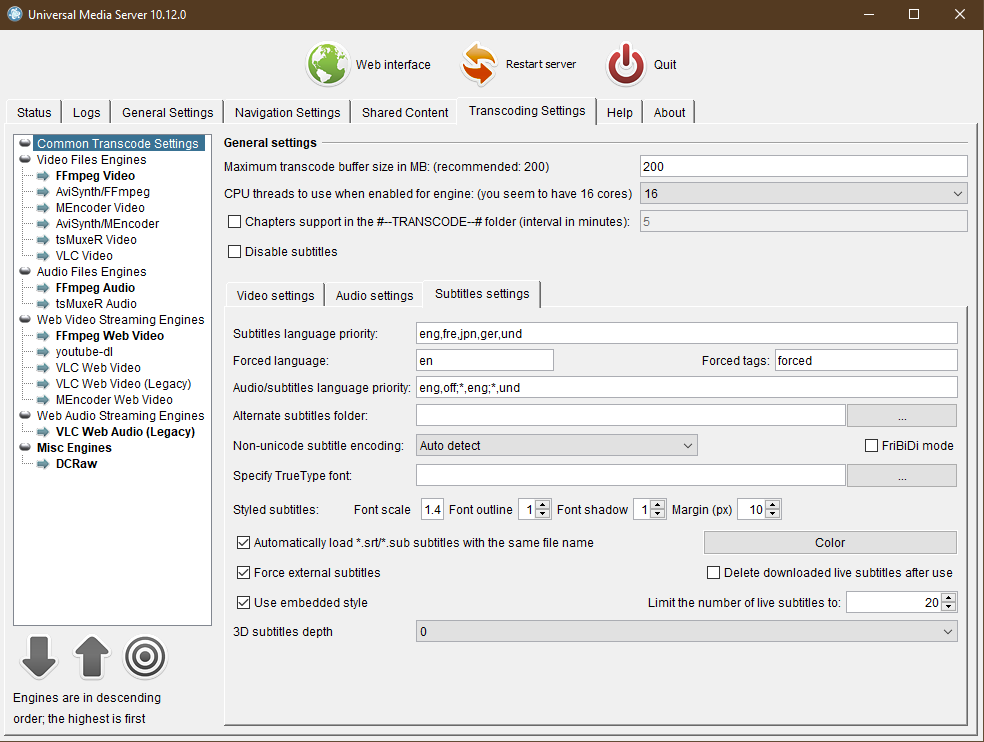Increase live subtitles limit up arrow
Viewport: 984px width, 742px height.
coord(949,598)
